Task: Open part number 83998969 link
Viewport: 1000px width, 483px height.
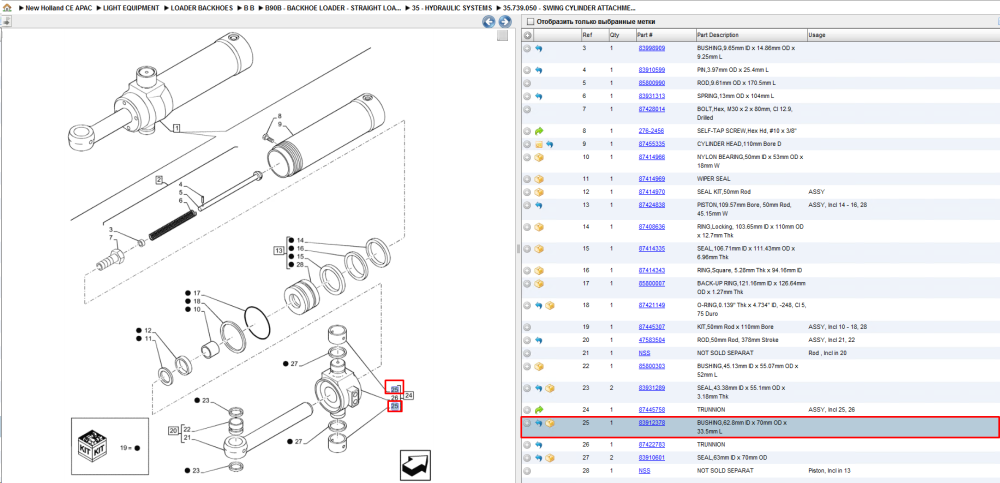Action: click(652, 48)
